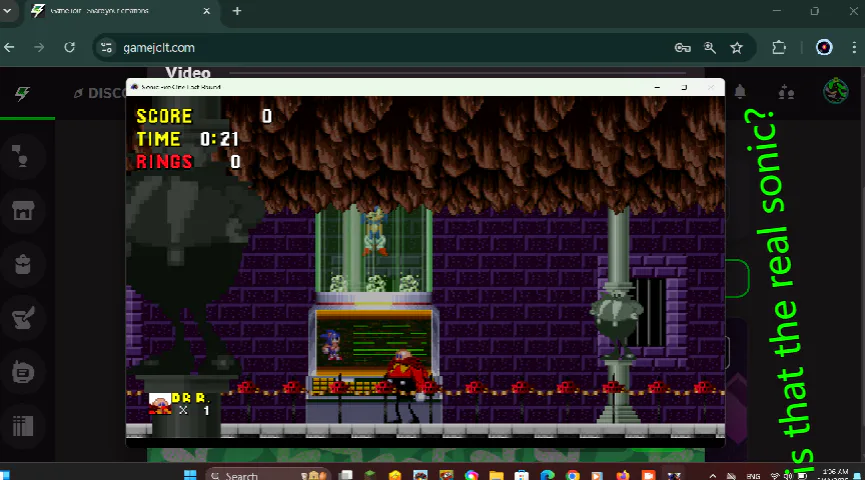This screenshot has height=480, width=865.
Task: Open Microsoft Edge on the taskbar
Action: point(547,475)
